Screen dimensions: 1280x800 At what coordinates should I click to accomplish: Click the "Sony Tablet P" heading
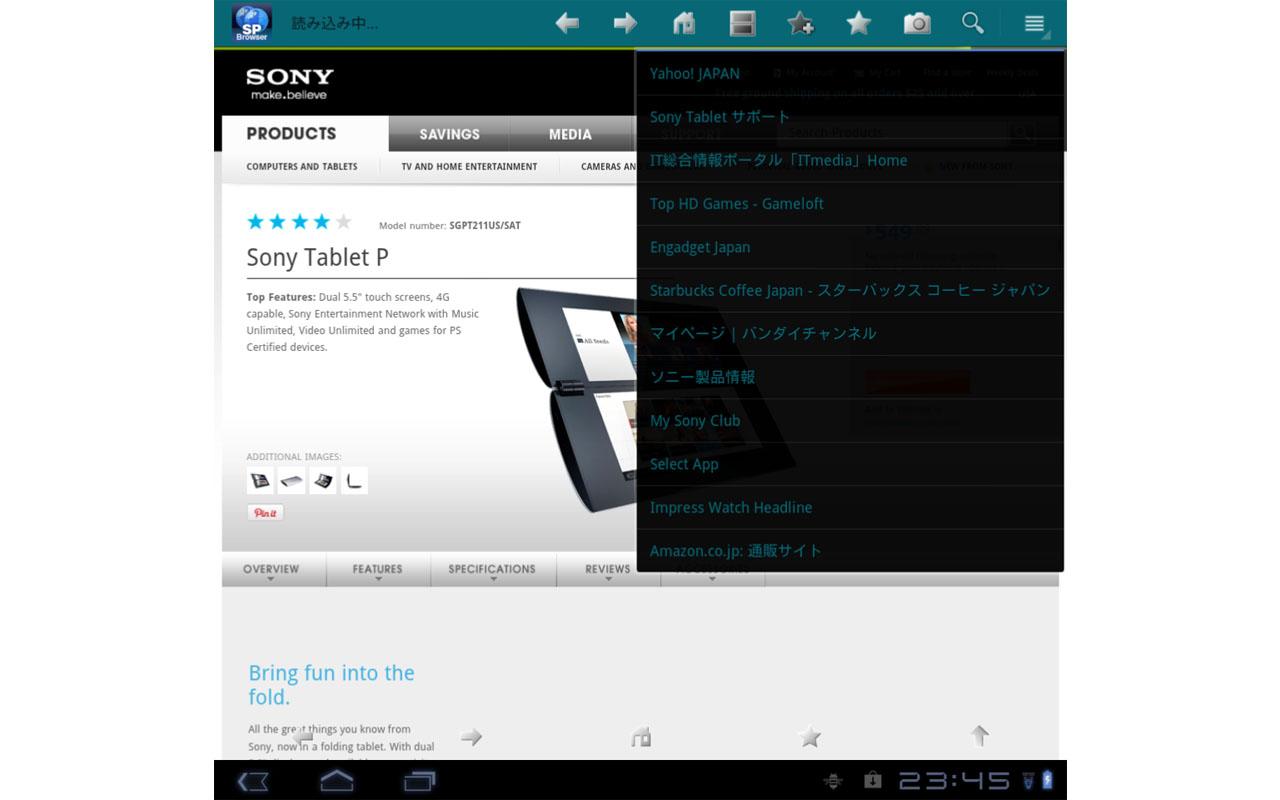318,258
